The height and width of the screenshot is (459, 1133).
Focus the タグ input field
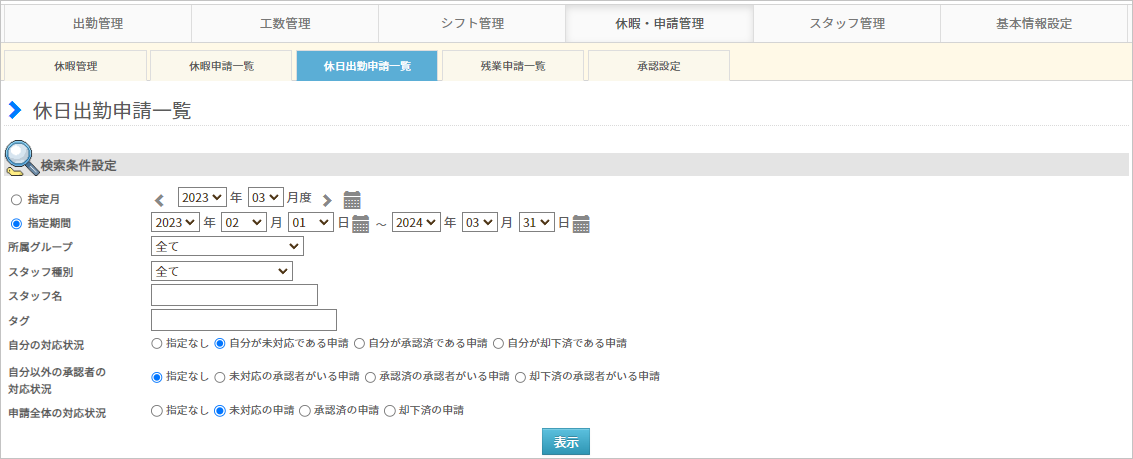(243, 320)
